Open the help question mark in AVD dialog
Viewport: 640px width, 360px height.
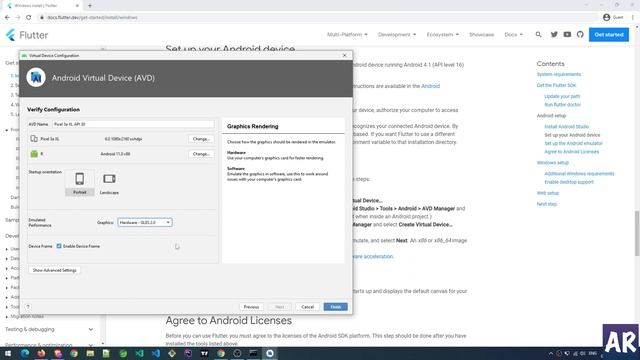pyautogui.click(x=28, y=307)
